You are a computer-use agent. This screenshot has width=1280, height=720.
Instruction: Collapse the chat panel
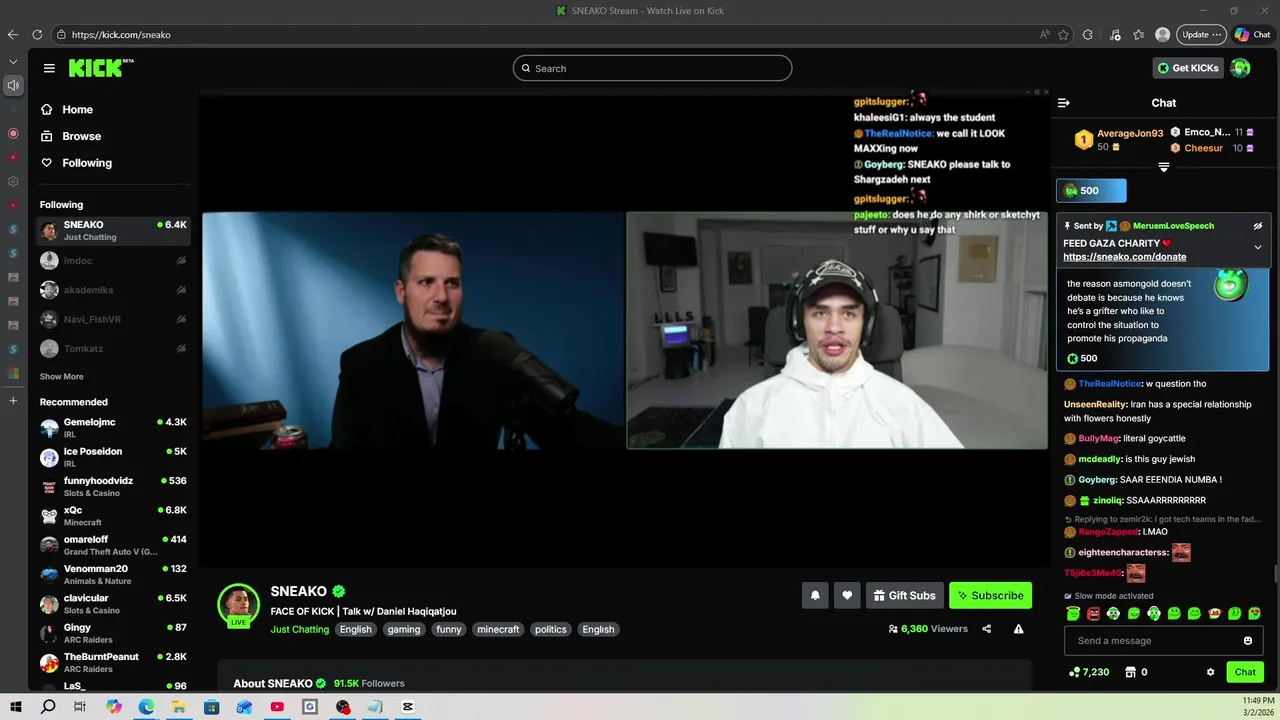coord(1064,103)
